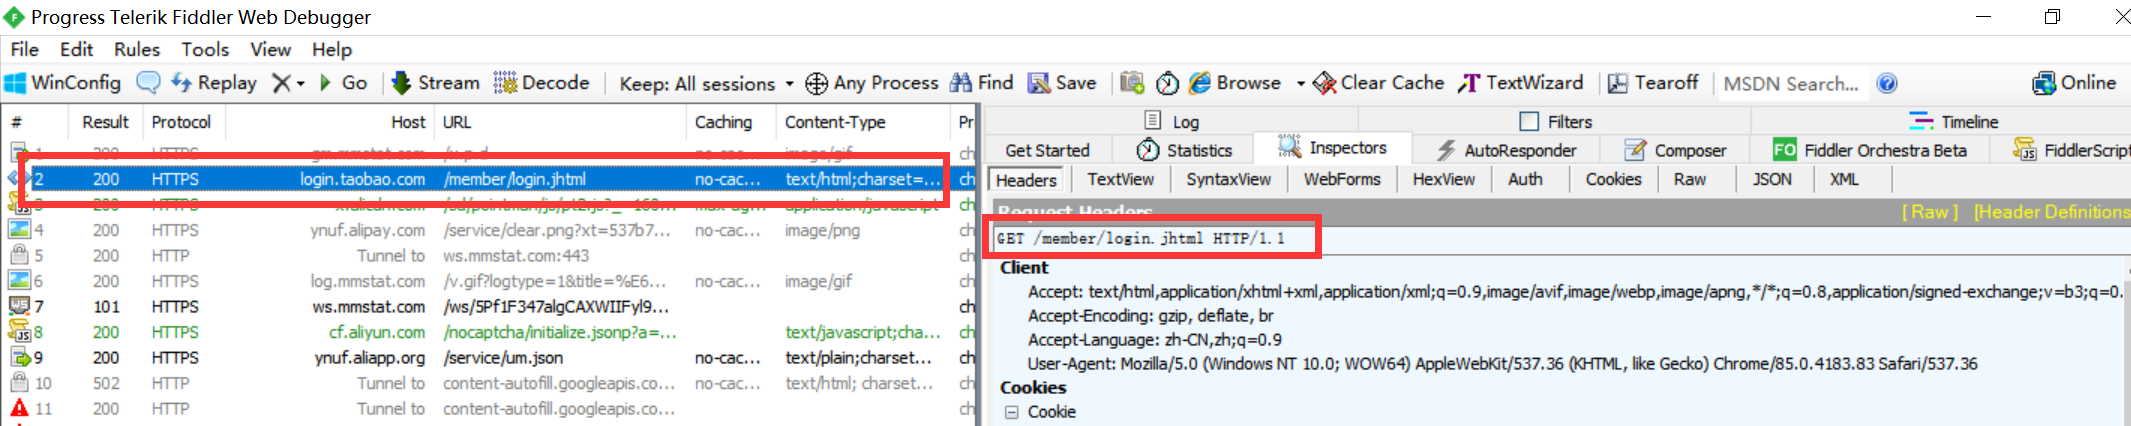Screen dimensions: 2131x426
Task: Open the Browse dropdown arrow
Action: (x=1300, y=84)
